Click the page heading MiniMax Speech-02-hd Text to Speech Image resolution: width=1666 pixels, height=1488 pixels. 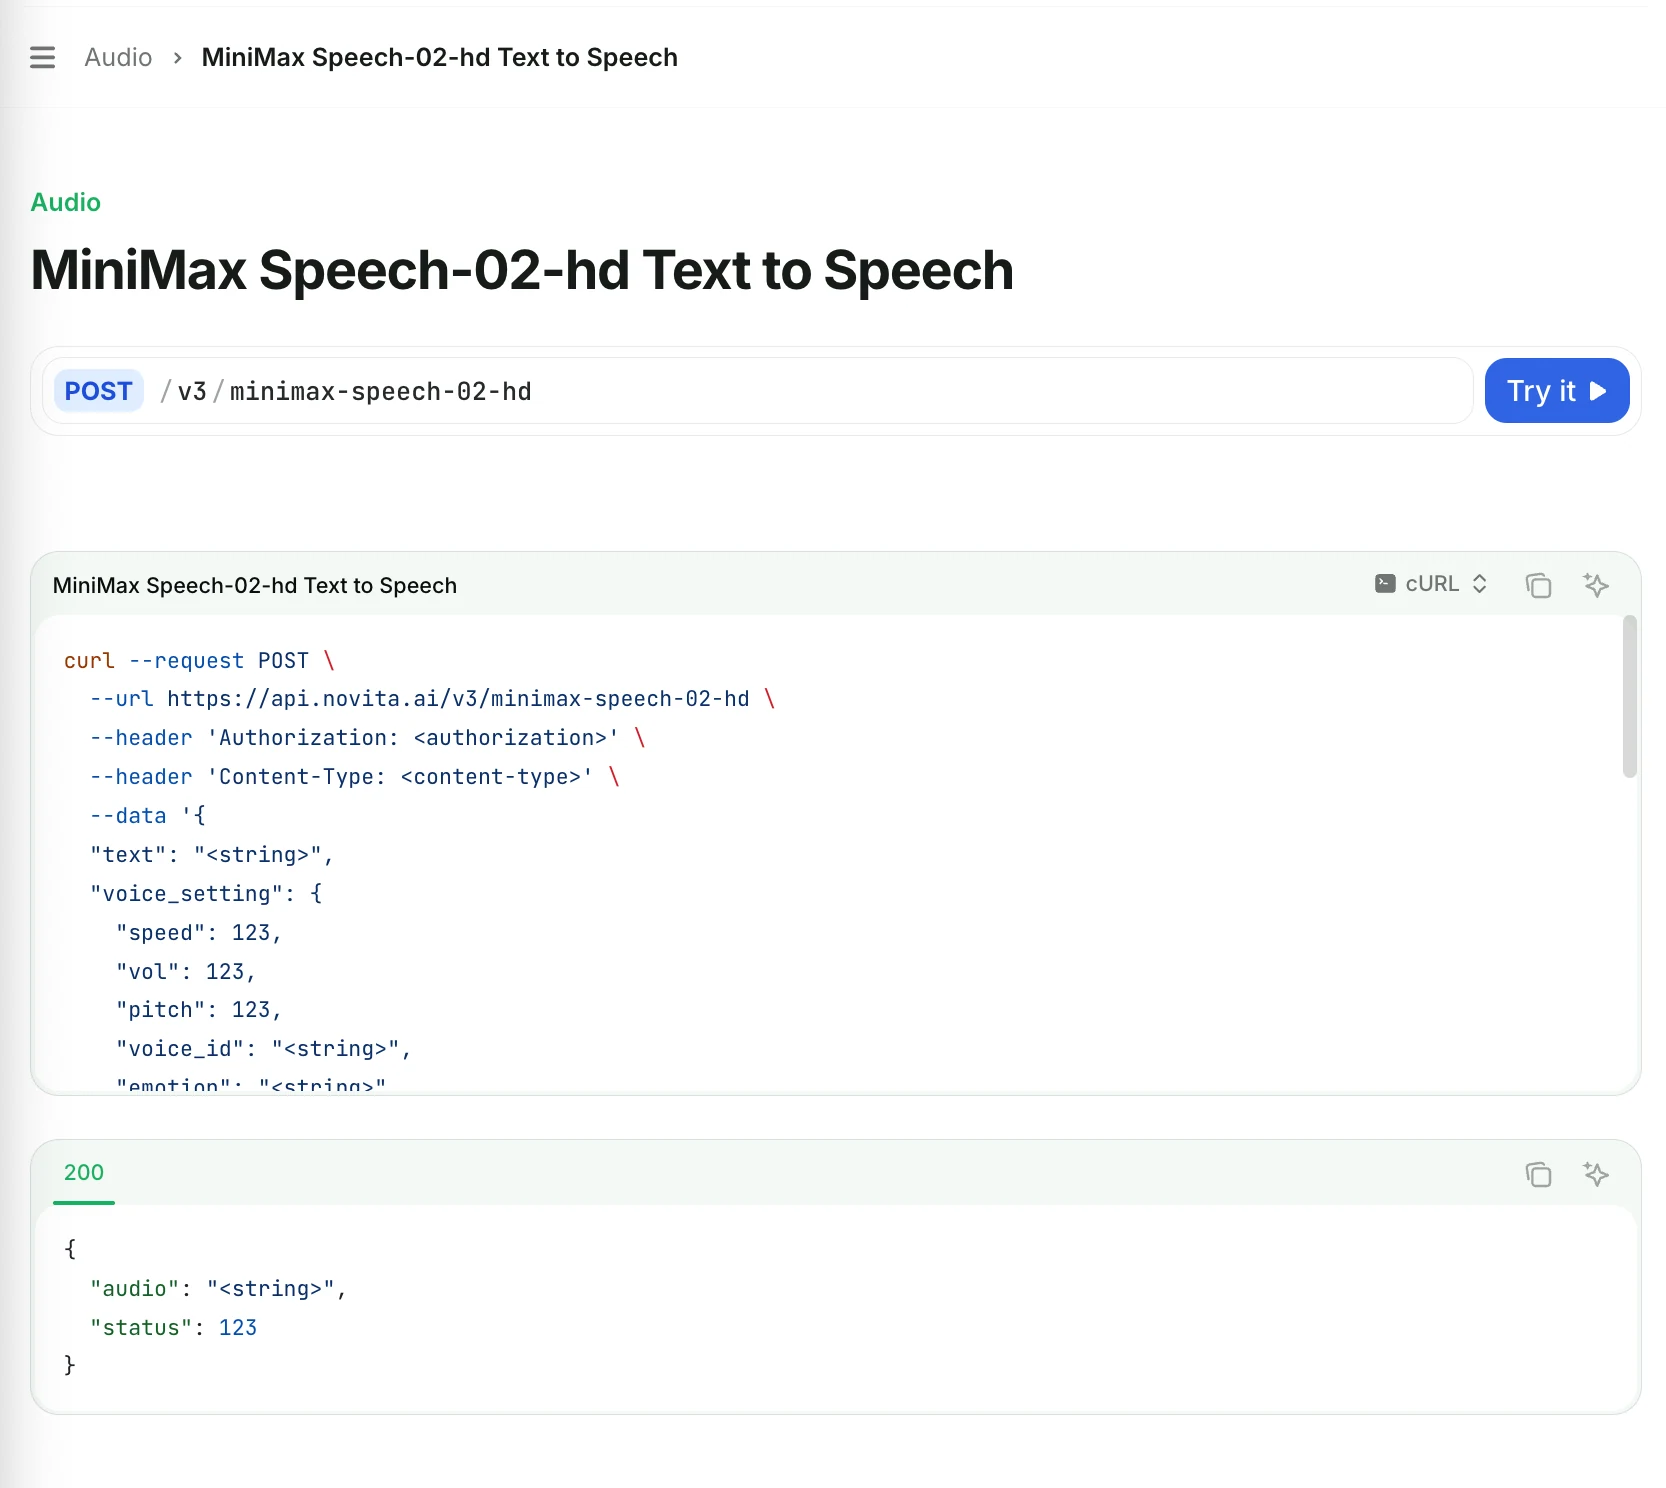[522, 270]
